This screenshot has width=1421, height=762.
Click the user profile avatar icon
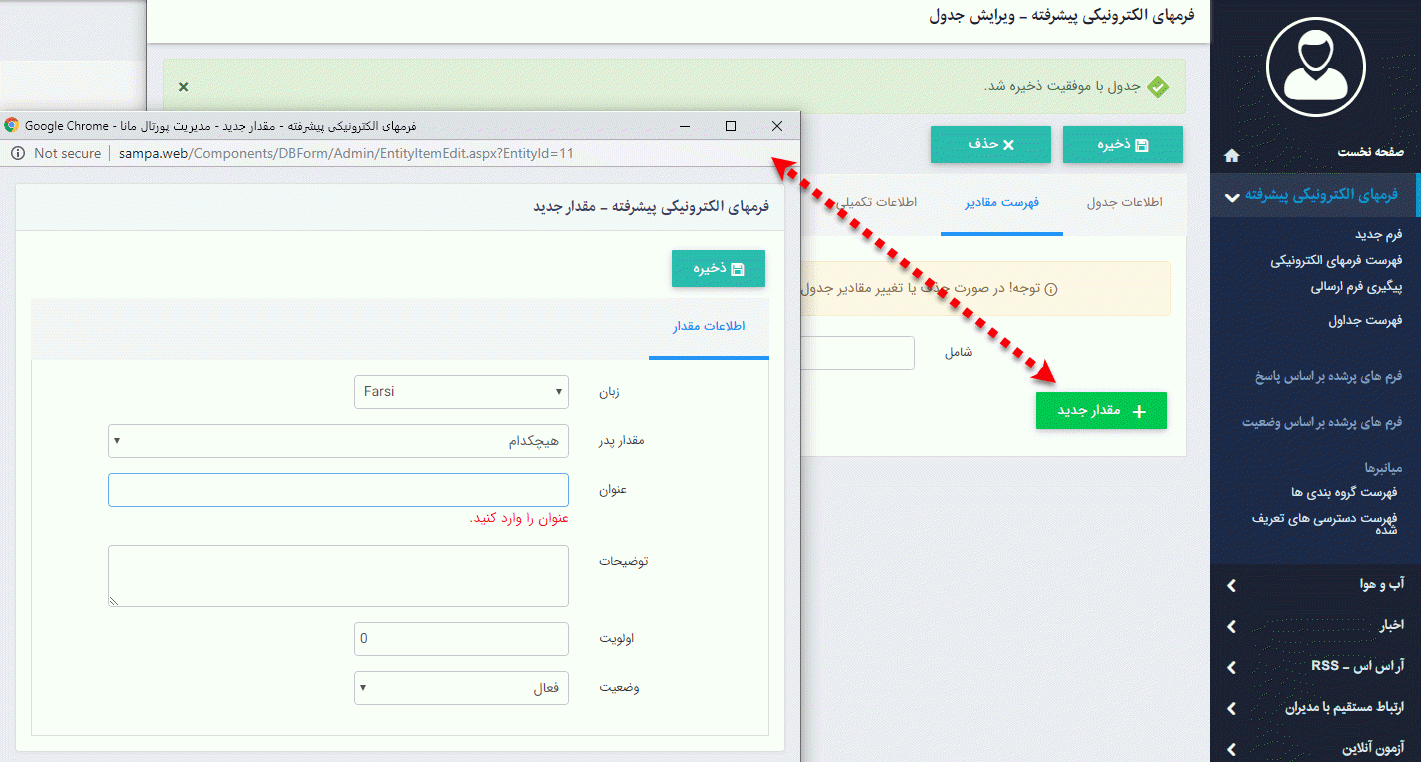[x=1315, y=64]
